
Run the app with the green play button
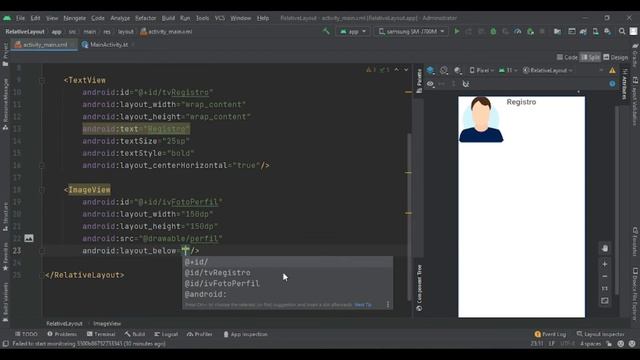[x=457, y=31]
